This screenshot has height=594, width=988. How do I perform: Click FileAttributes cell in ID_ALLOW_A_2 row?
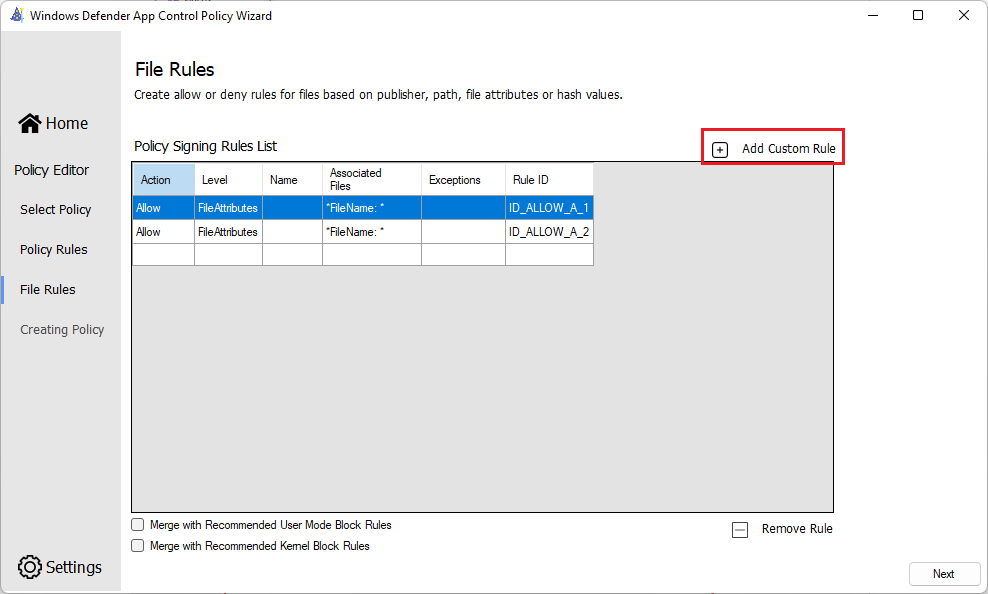[229, 232]
